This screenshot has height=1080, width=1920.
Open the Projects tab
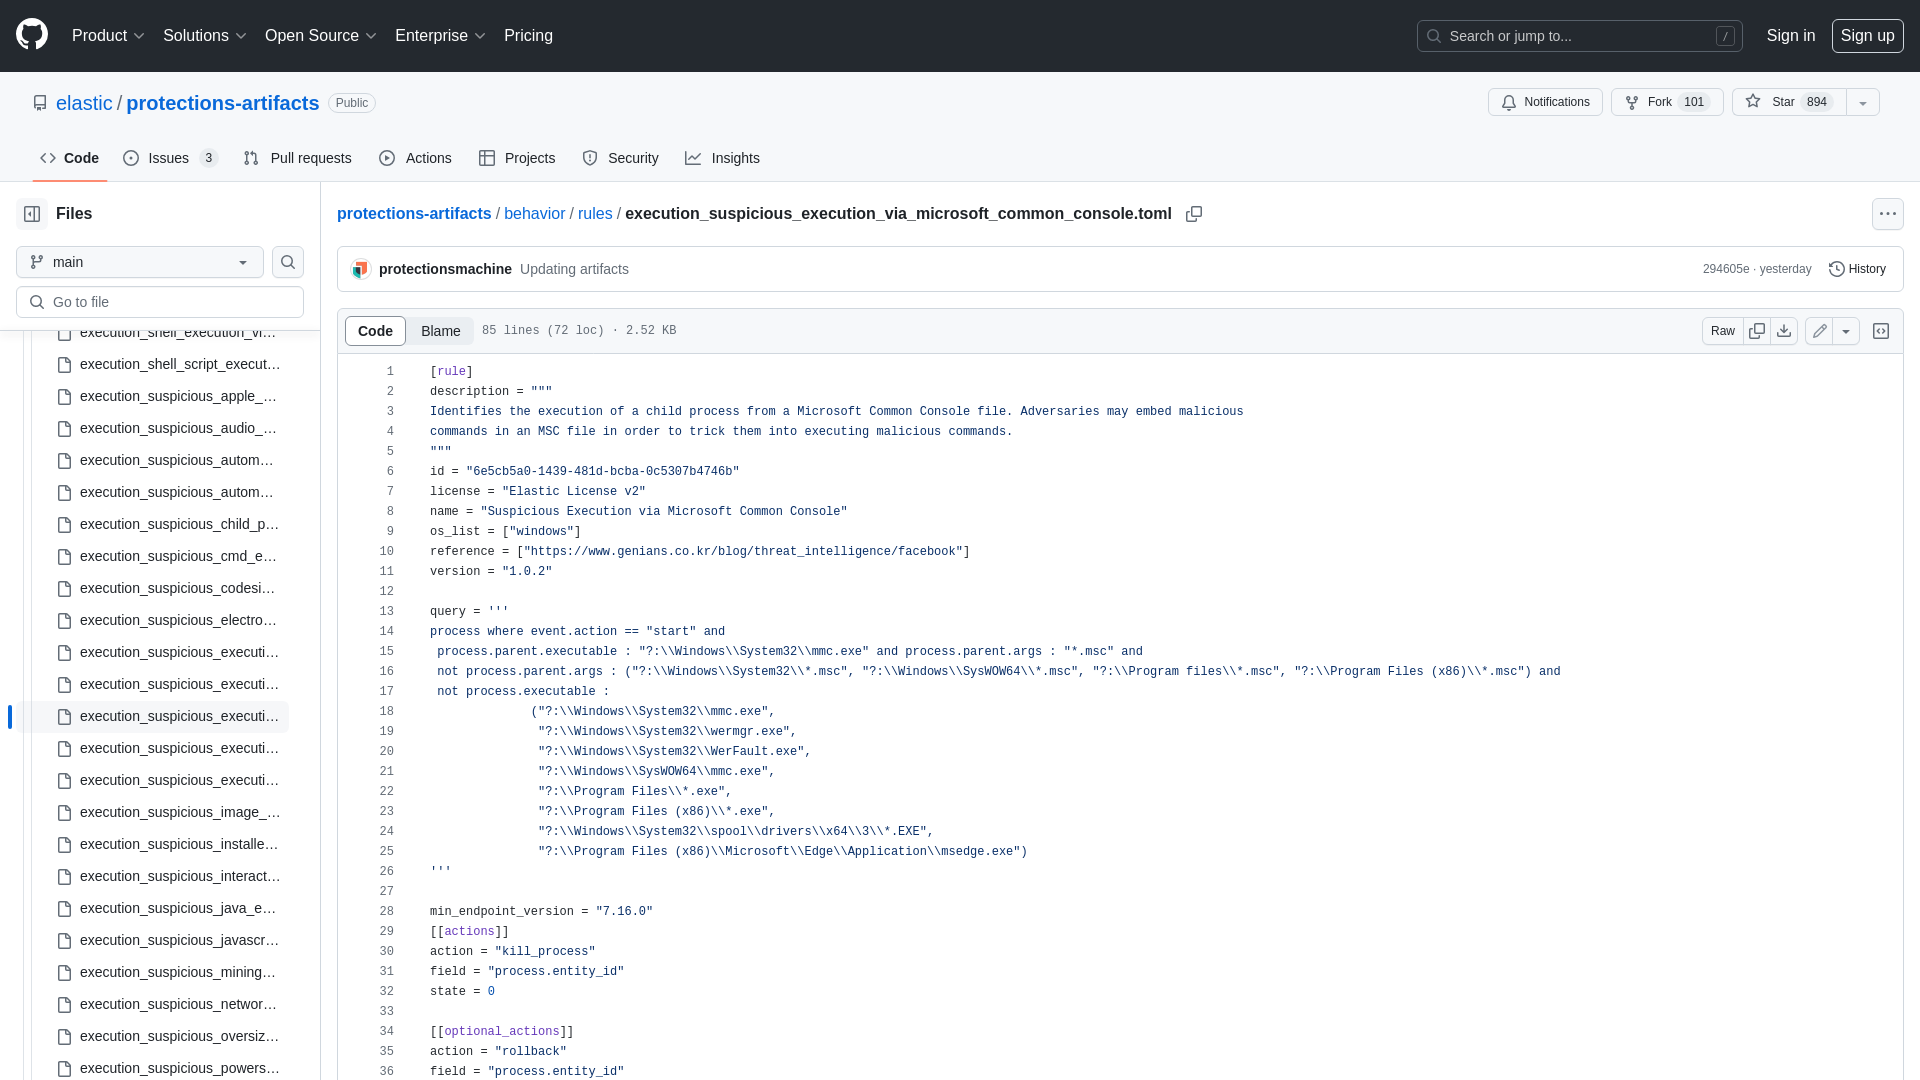click(517, 158)
